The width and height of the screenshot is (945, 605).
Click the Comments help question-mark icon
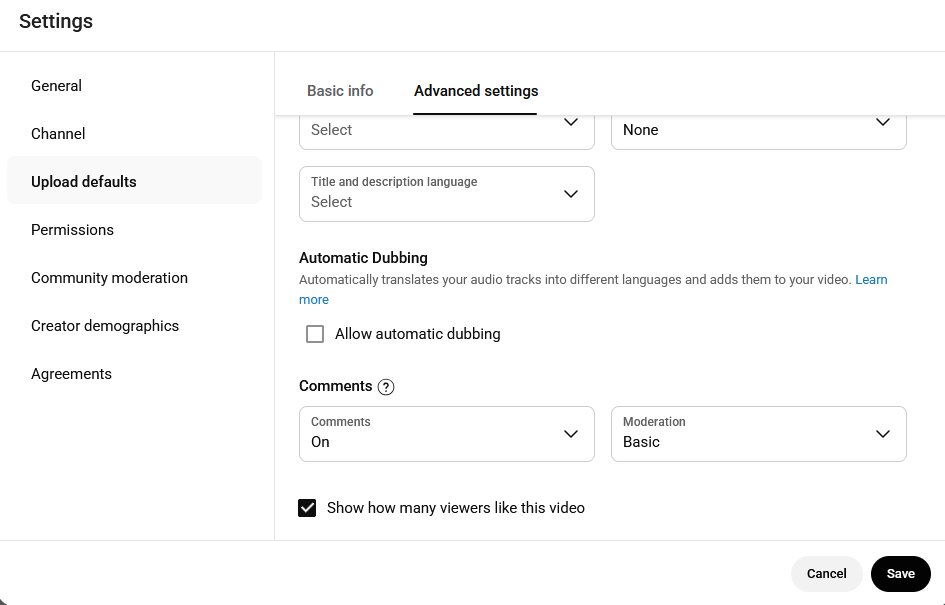pyautogui.click(x=386, y=387)
